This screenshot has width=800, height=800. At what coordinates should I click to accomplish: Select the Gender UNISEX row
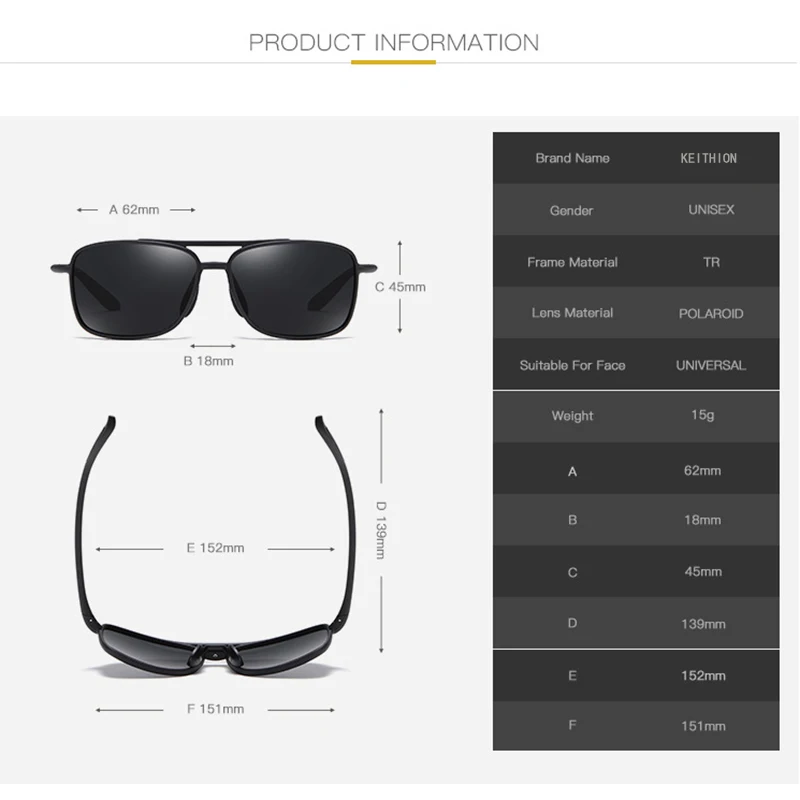(x=636, y=210)
